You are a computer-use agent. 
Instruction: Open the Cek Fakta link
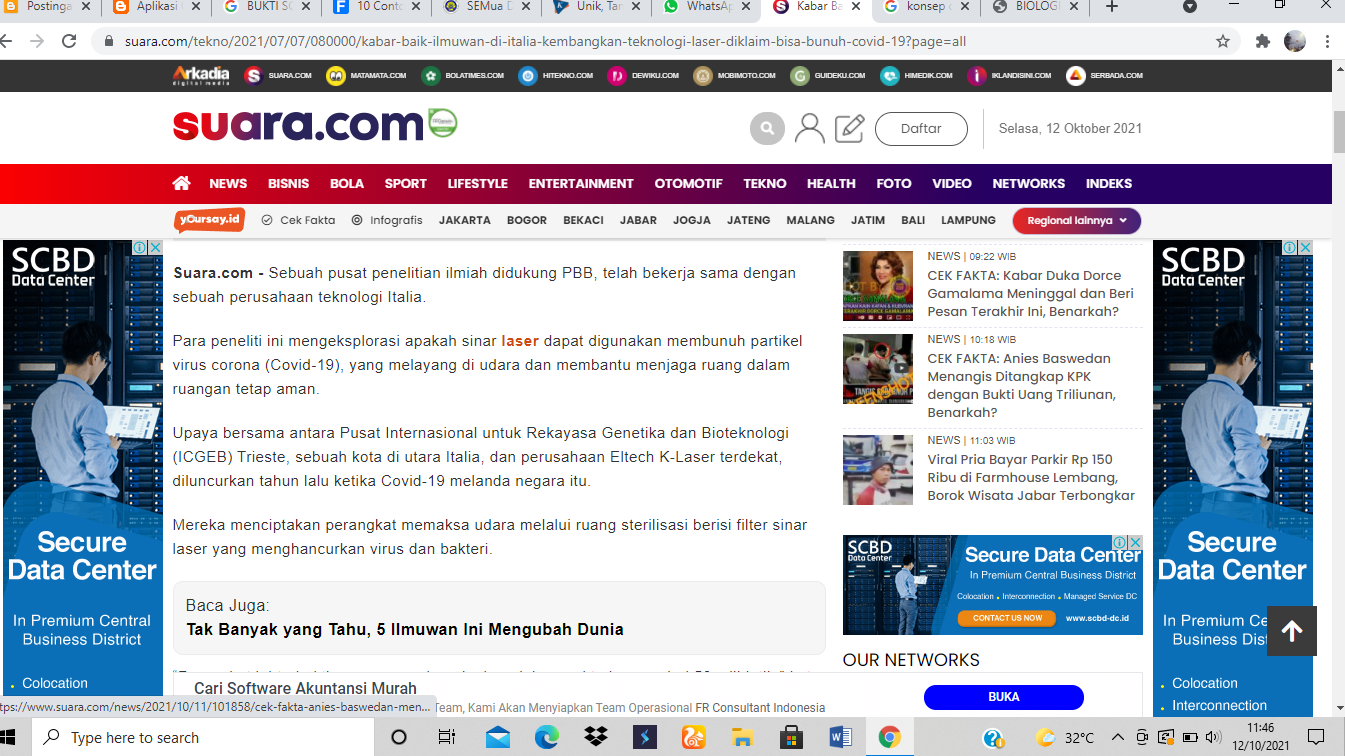pos(298,220)
